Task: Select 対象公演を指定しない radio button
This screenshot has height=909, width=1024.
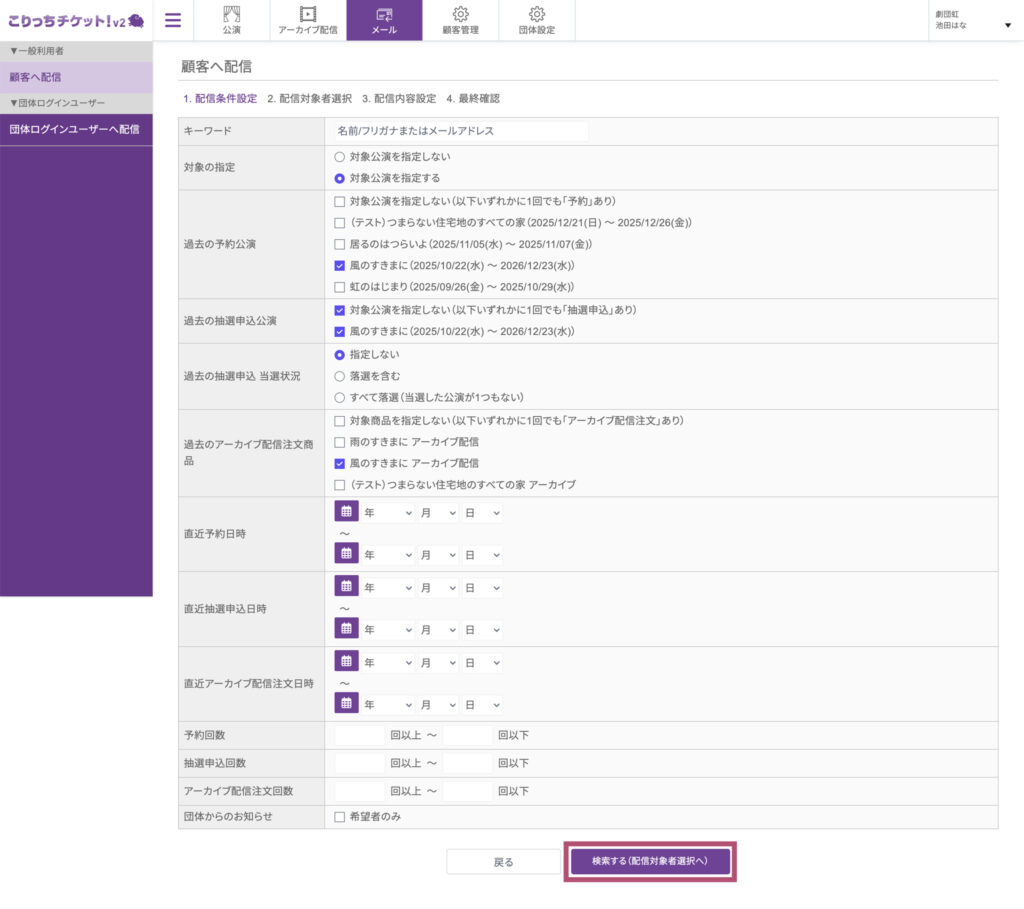Action: point(340,157)
